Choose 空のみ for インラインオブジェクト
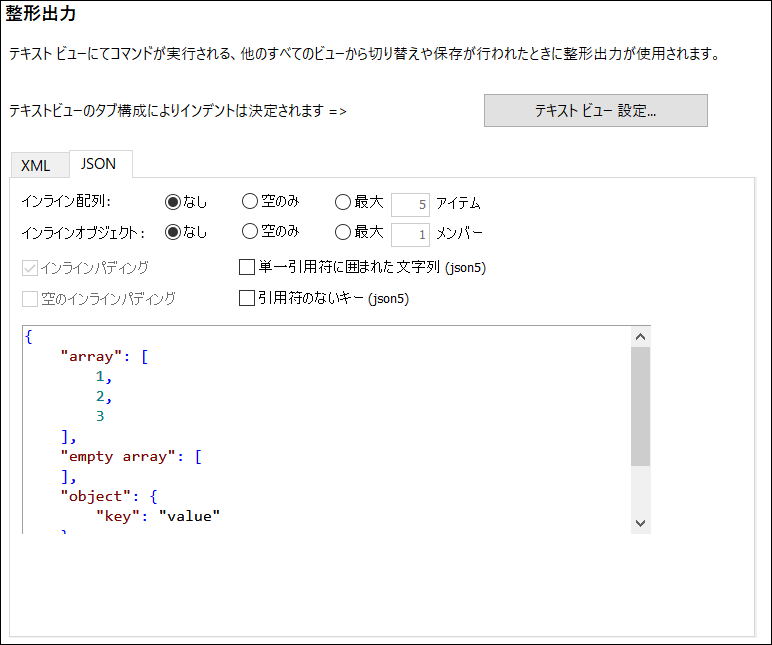This screenshot has width=772, height=645. tap(250, 232)
